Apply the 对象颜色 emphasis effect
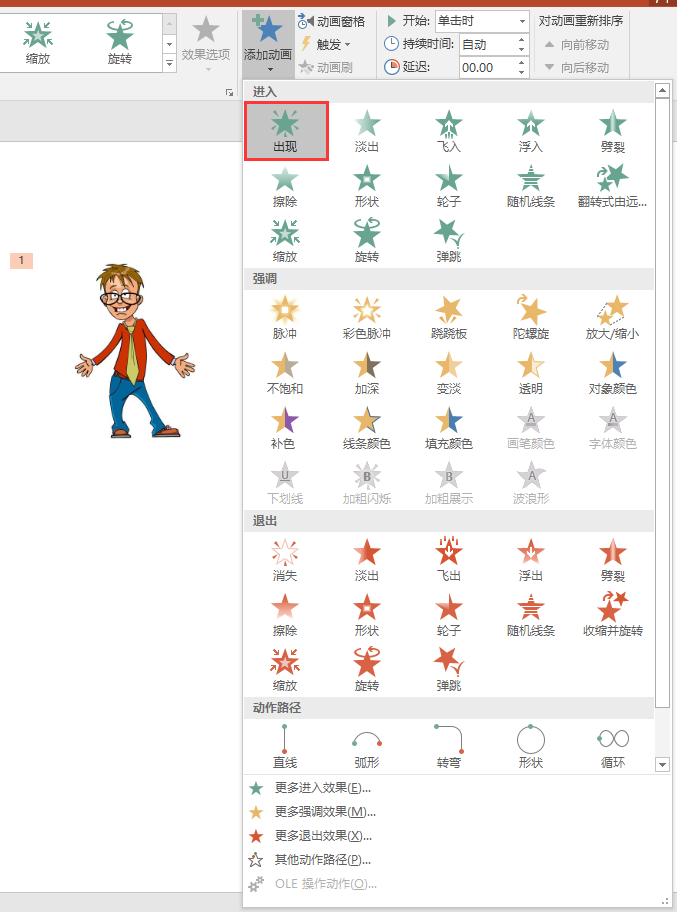This screenshot has width=677, height=912. pyautogui.click(x=612, y=373)
